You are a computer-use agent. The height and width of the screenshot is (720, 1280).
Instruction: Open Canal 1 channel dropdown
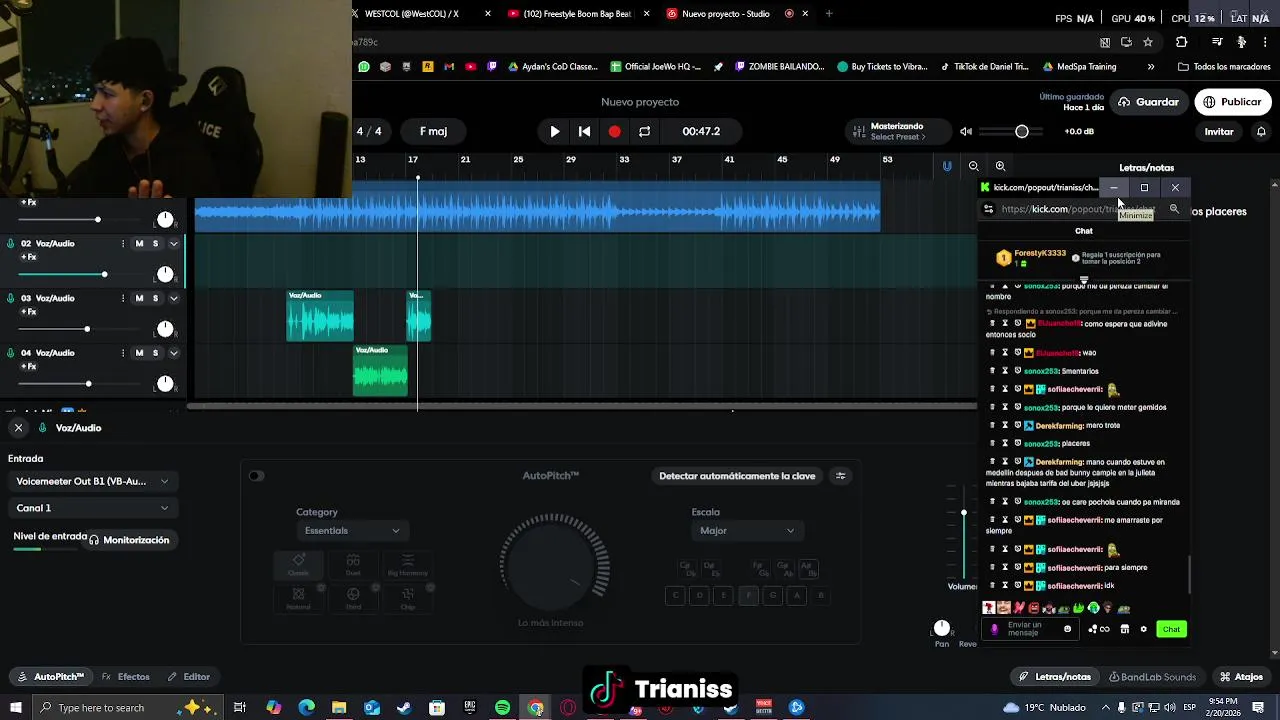[x=92, y=508]
